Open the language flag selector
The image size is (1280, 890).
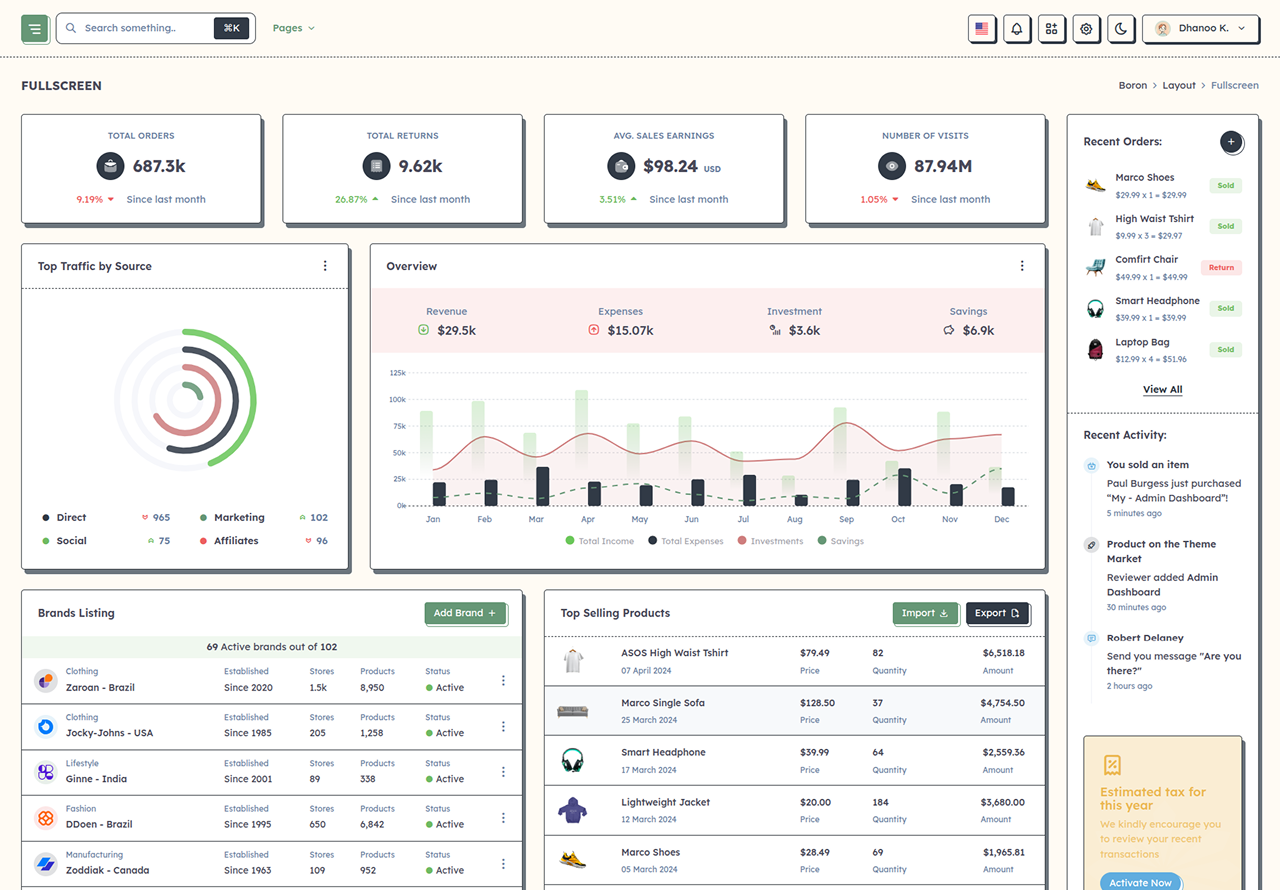(982, 29)
